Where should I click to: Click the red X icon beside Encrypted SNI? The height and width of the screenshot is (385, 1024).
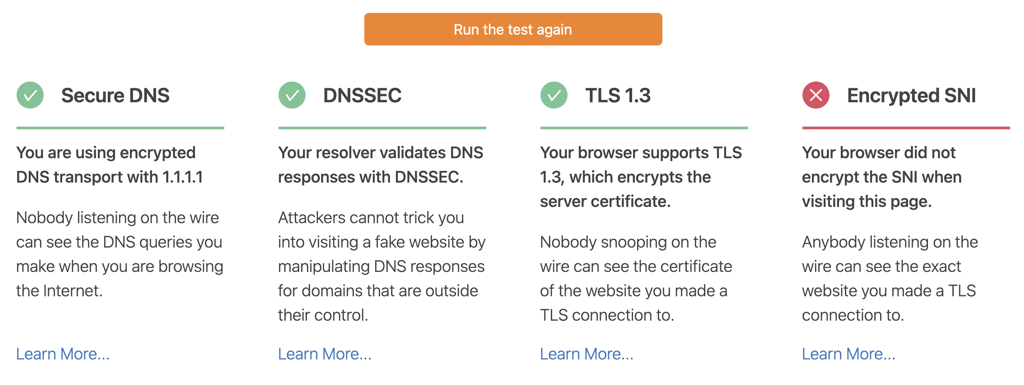point(816,95)
